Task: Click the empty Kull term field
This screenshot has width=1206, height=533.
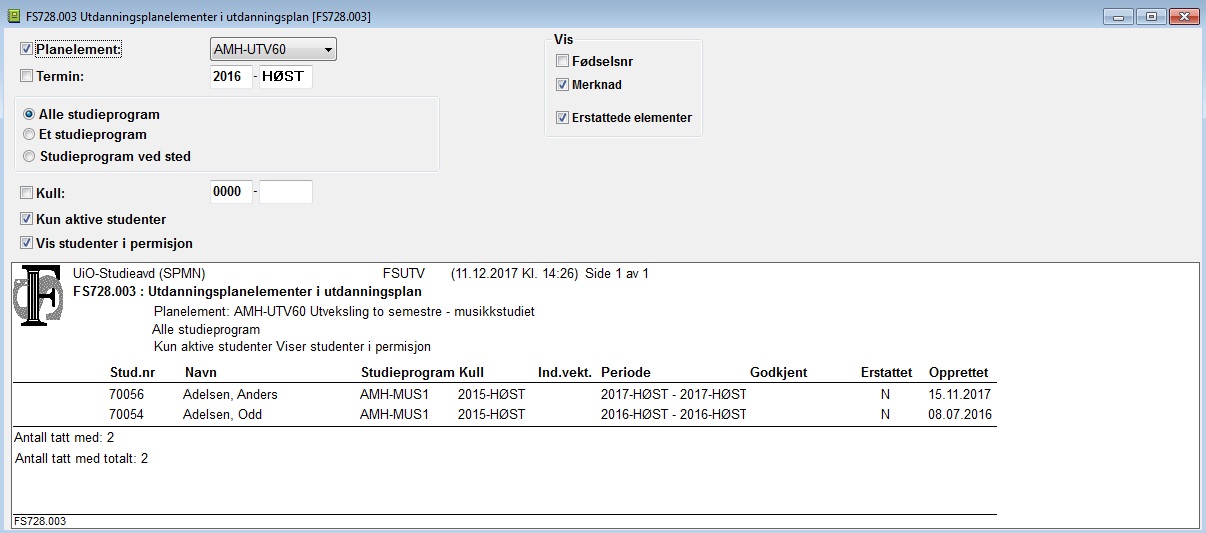Action: point(286,192)
